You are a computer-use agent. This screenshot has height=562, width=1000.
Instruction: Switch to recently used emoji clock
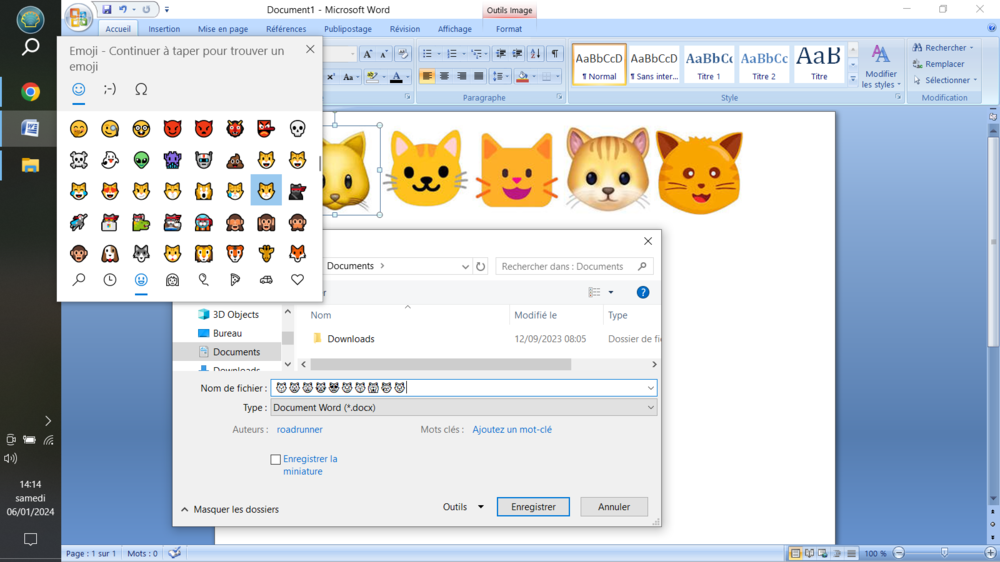tap(110, 280)
